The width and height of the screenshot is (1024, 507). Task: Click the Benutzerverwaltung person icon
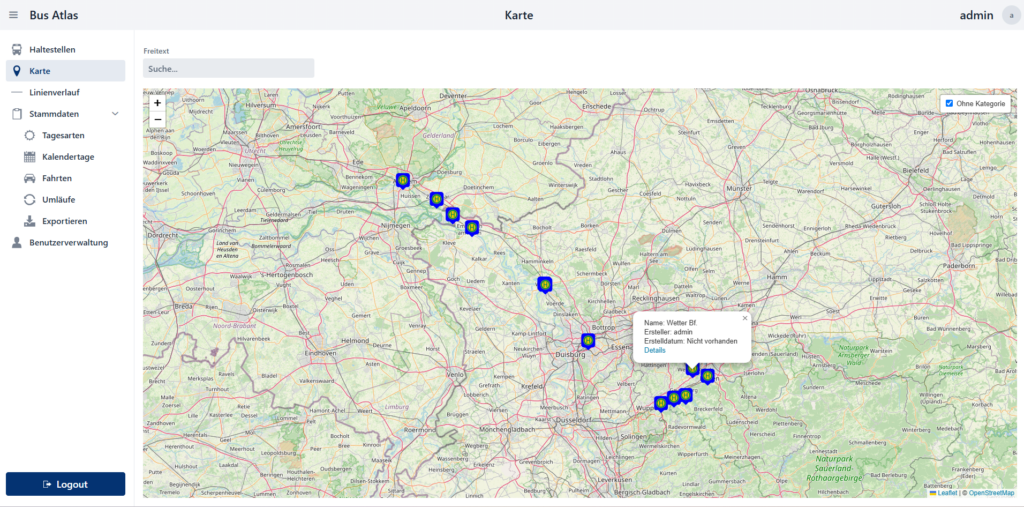click(x=17, y=242)
